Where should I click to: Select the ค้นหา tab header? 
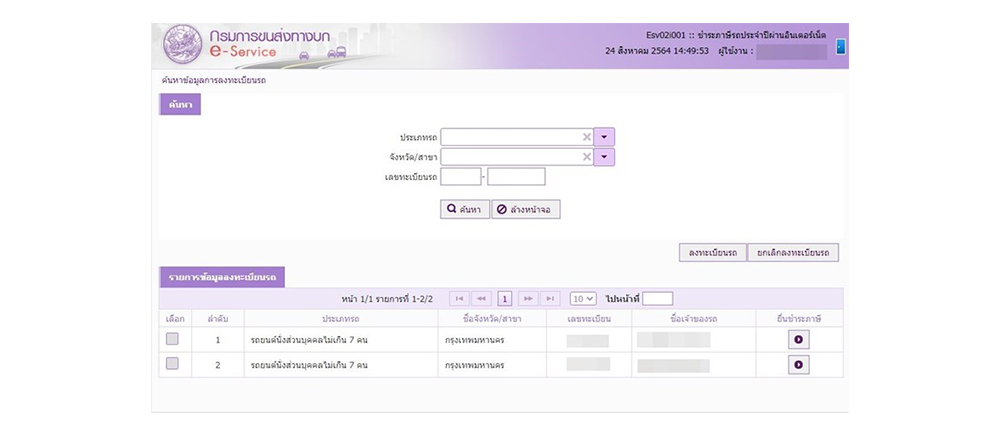(180, 105)
